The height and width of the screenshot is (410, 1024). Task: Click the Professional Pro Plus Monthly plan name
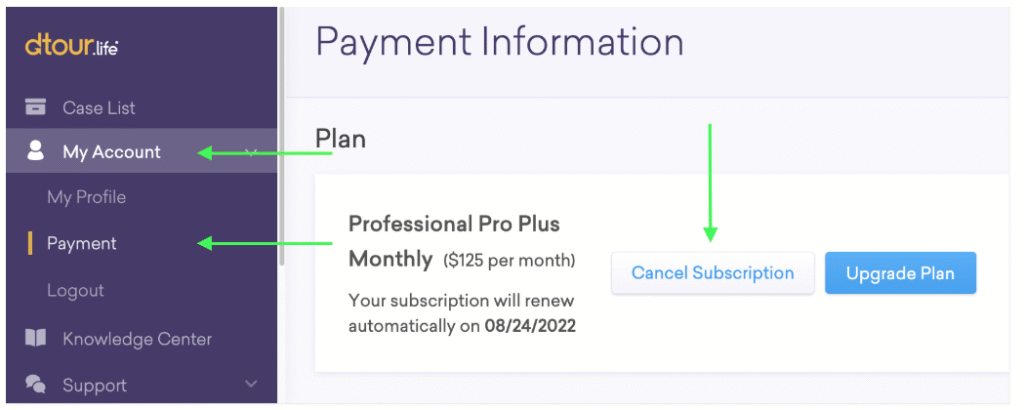454,240
